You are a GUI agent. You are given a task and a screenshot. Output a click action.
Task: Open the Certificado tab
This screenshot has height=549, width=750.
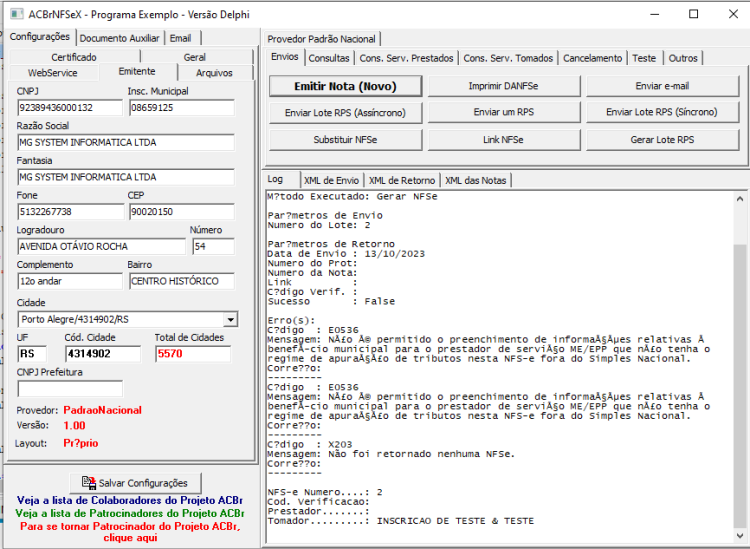[x=74, y=57]
